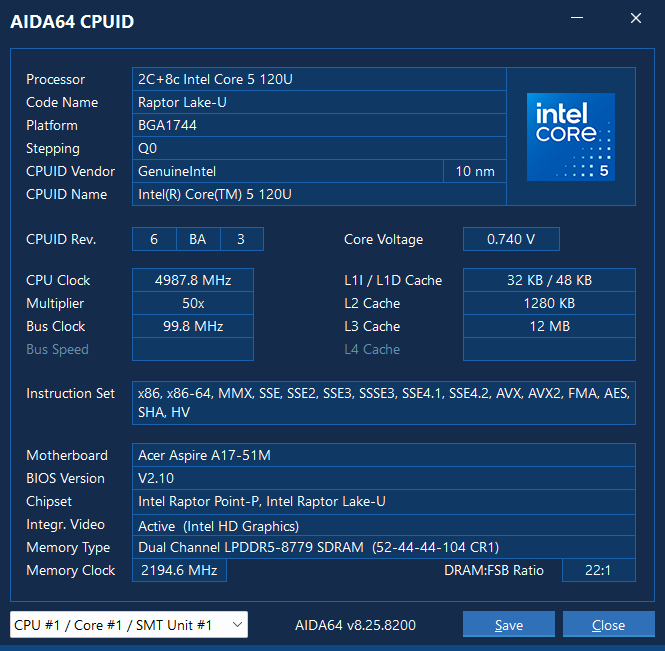Select the Code Name value Raptor Lake-U
Screen dimensions: 665x651
[318, 102]
